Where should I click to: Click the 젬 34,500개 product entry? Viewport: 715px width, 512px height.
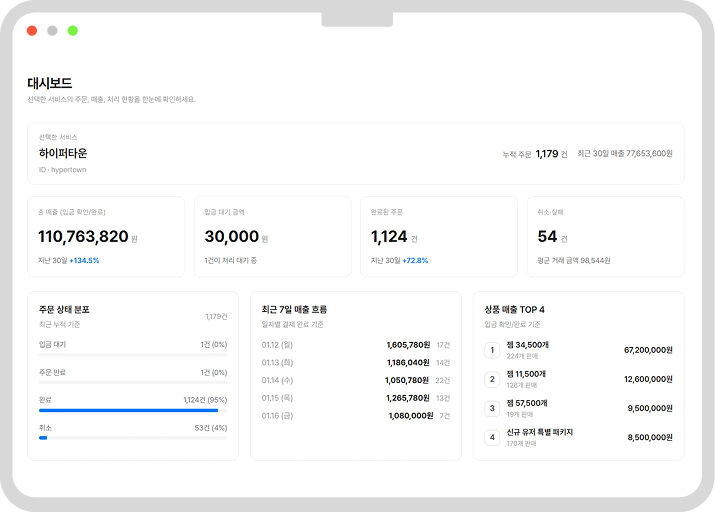tap(528, 345)
